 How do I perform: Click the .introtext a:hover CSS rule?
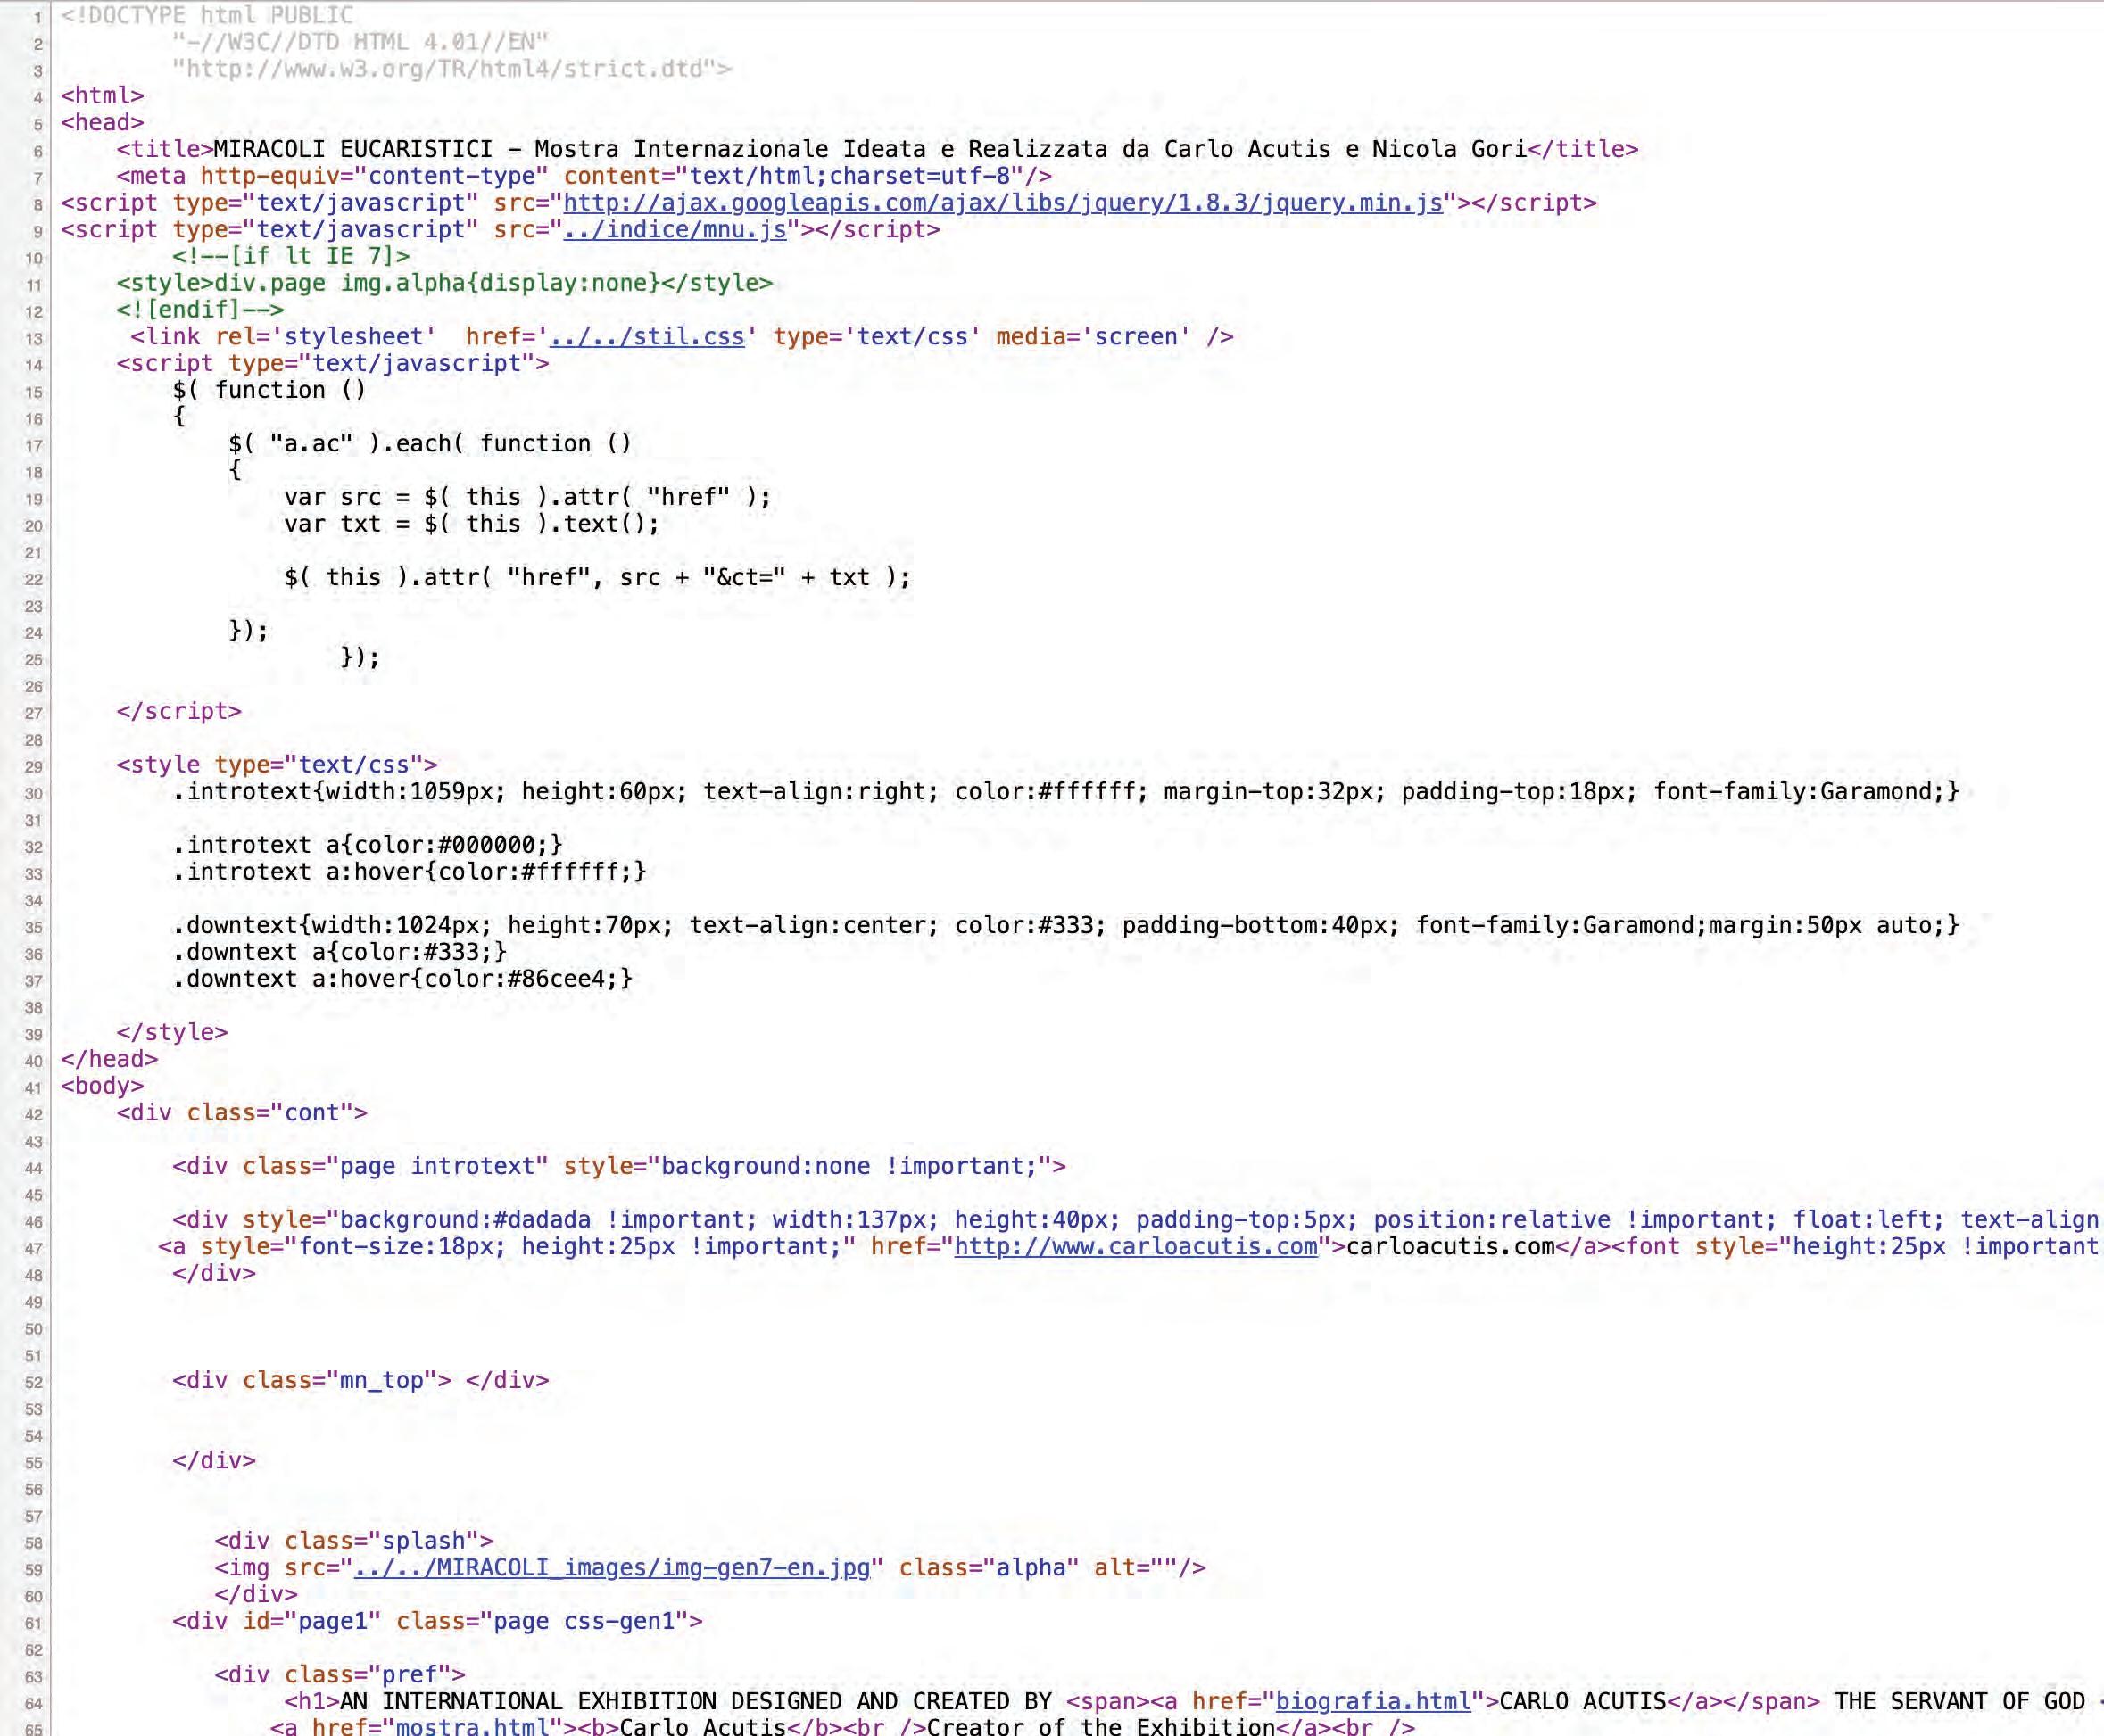click(408, 872)
